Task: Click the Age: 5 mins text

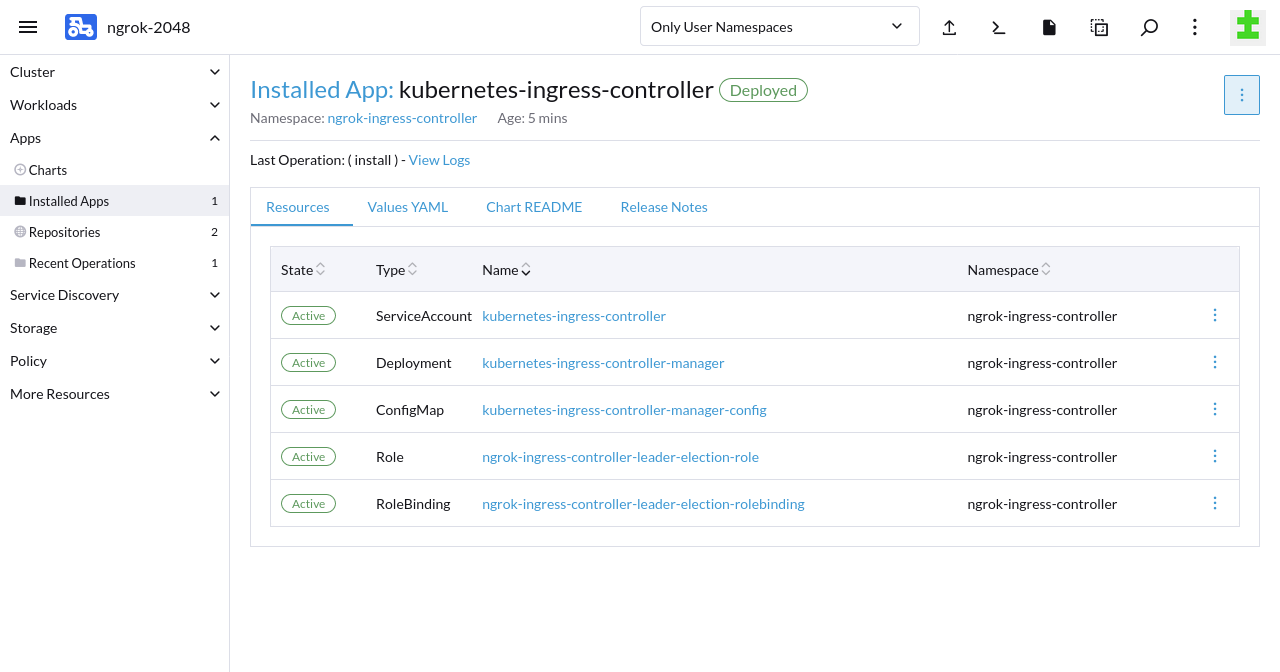Action: point(532,118)
